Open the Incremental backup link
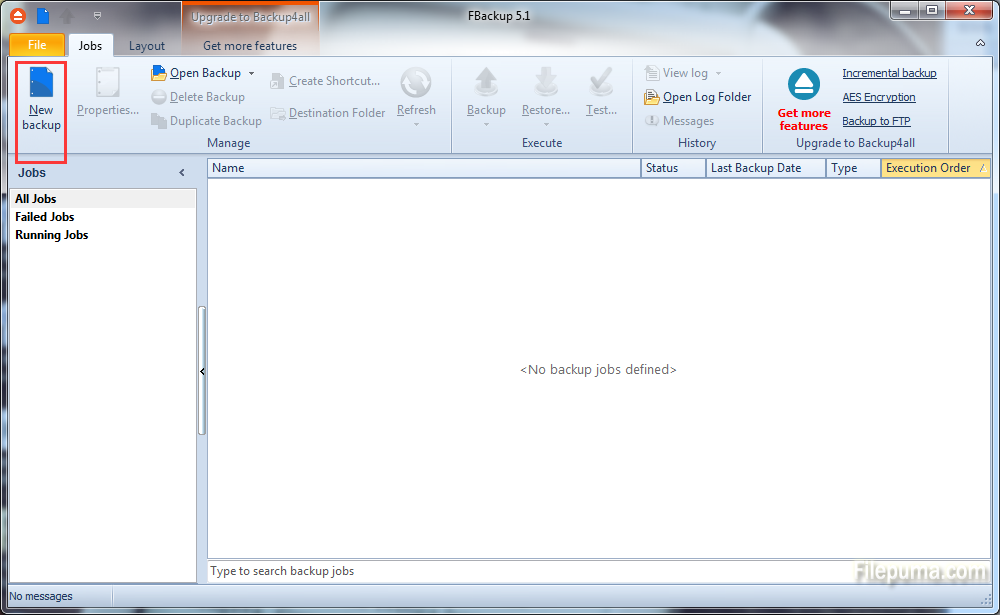The height and width of the screenshot is (615, 1000). (x=889, y=73)
